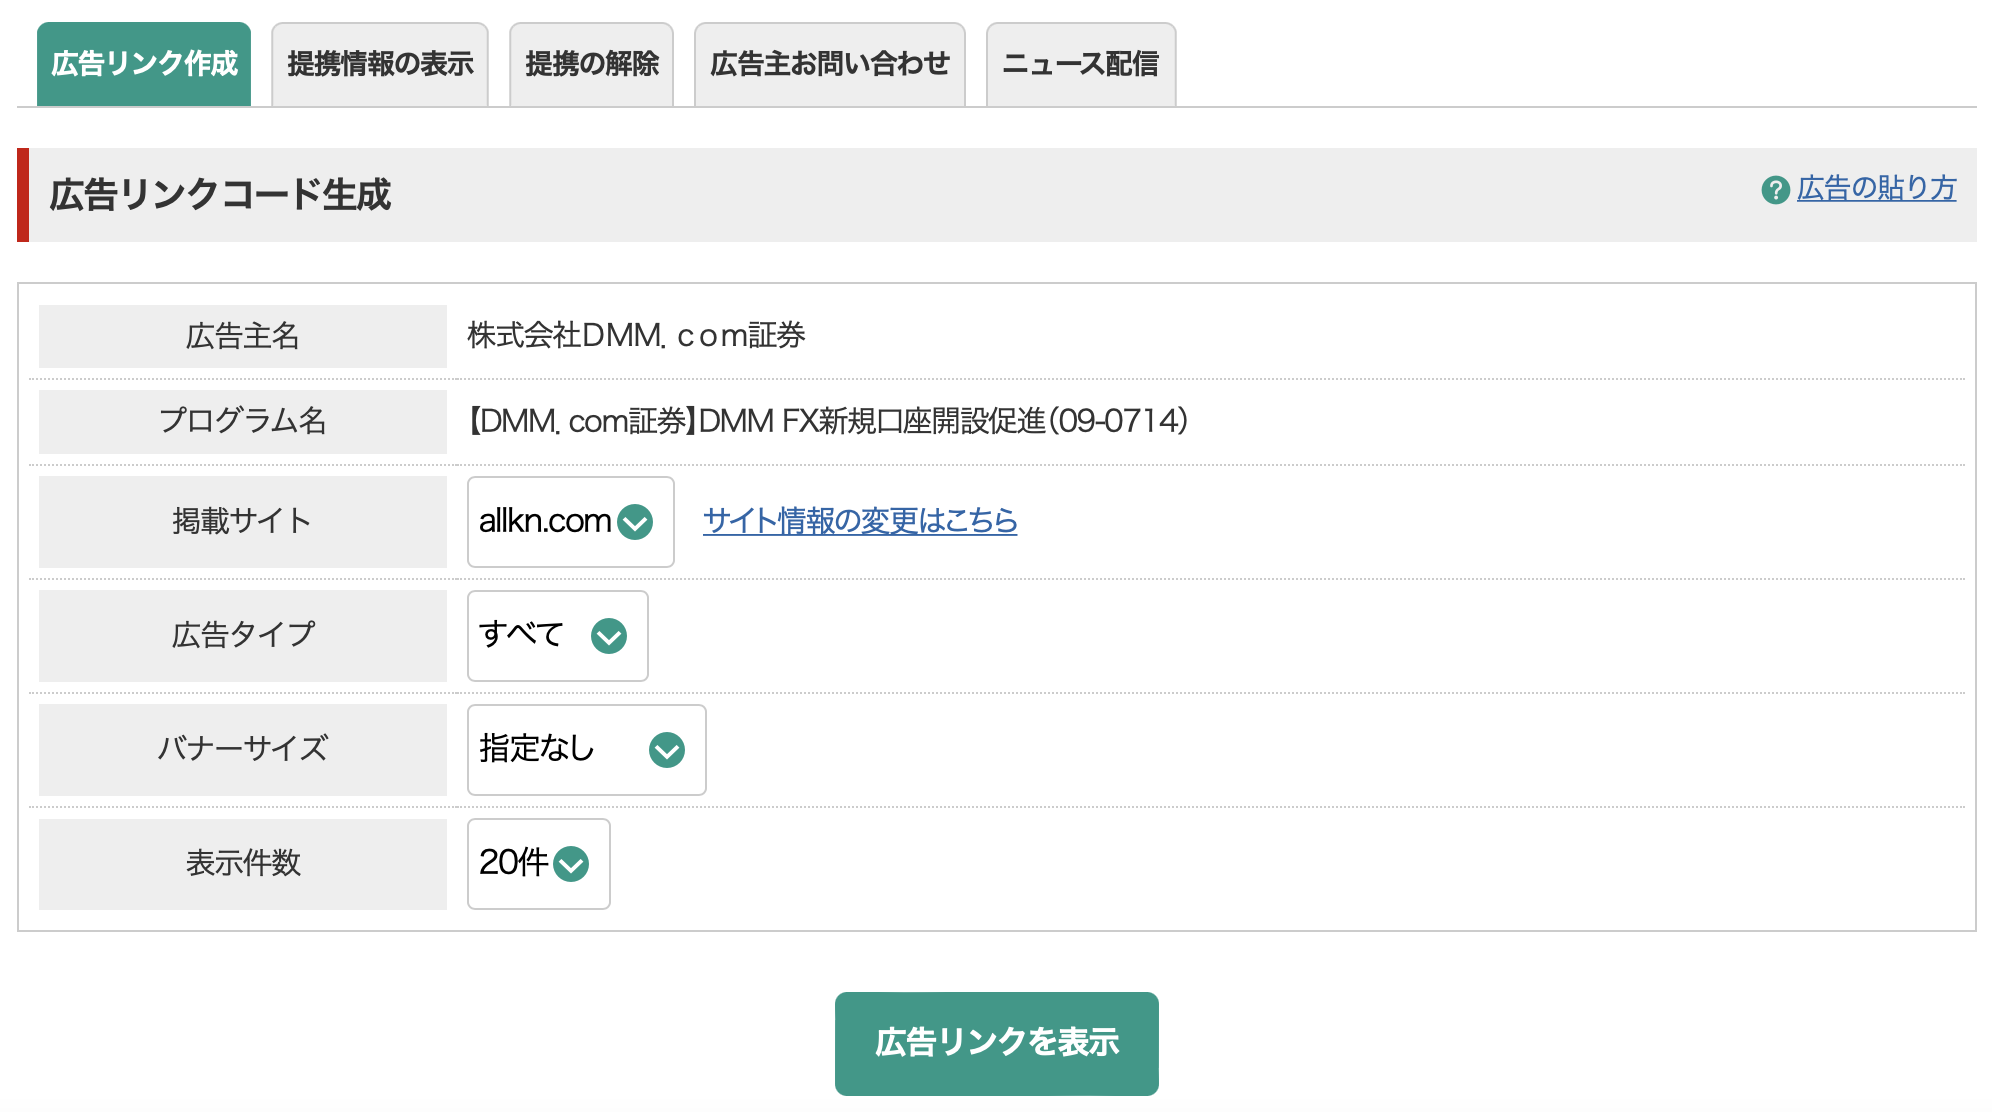Follow the サイト情報の変更はこちら link

(860, 520)
